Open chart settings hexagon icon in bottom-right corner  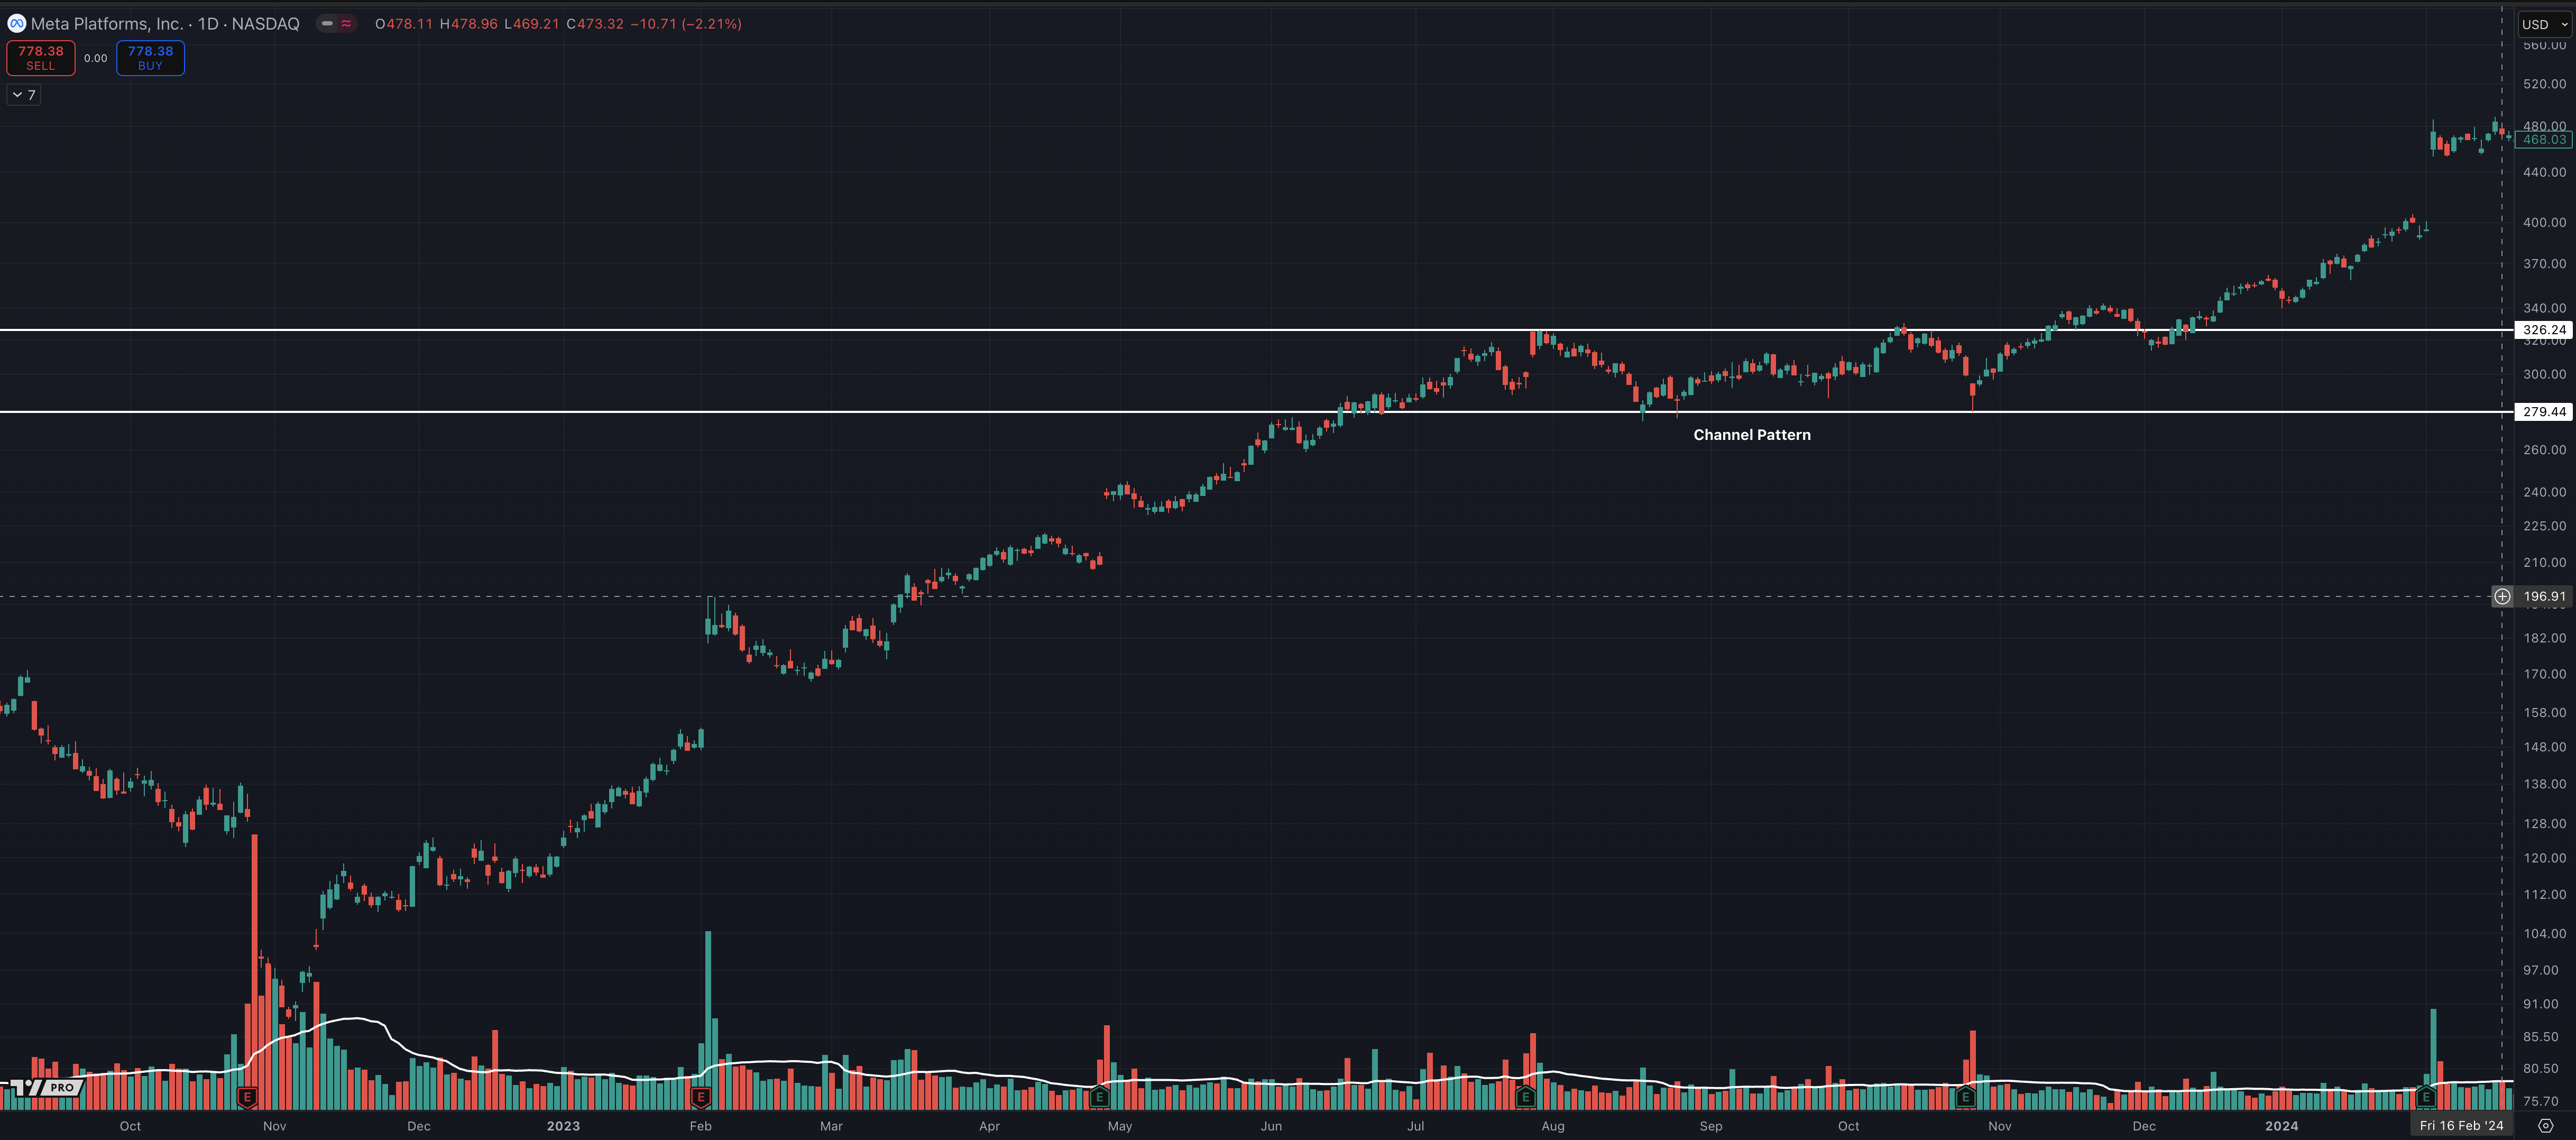pyautogui.click(x=2545, y=1126)
